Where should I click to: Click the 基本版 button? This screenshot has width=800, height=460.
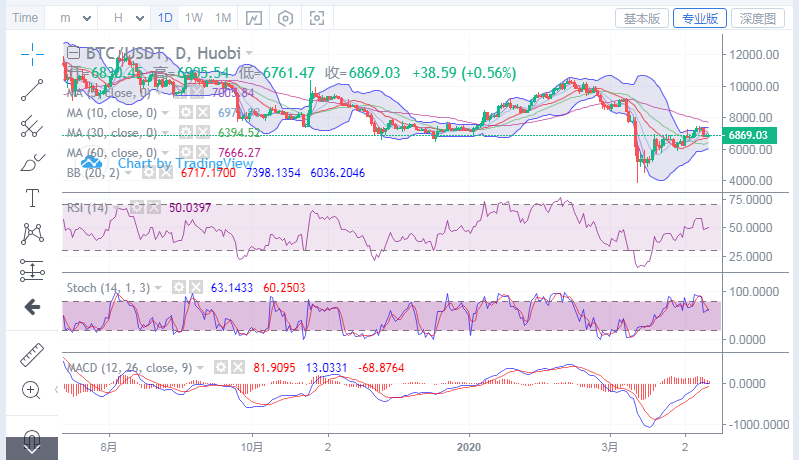pyautogui.click(x=642, y=18)
